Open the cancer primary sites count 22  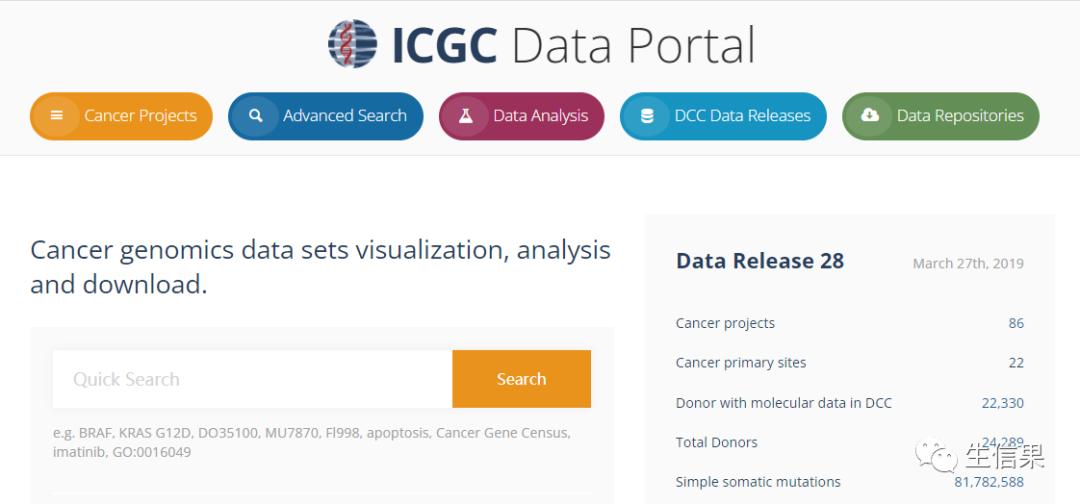1016,363
